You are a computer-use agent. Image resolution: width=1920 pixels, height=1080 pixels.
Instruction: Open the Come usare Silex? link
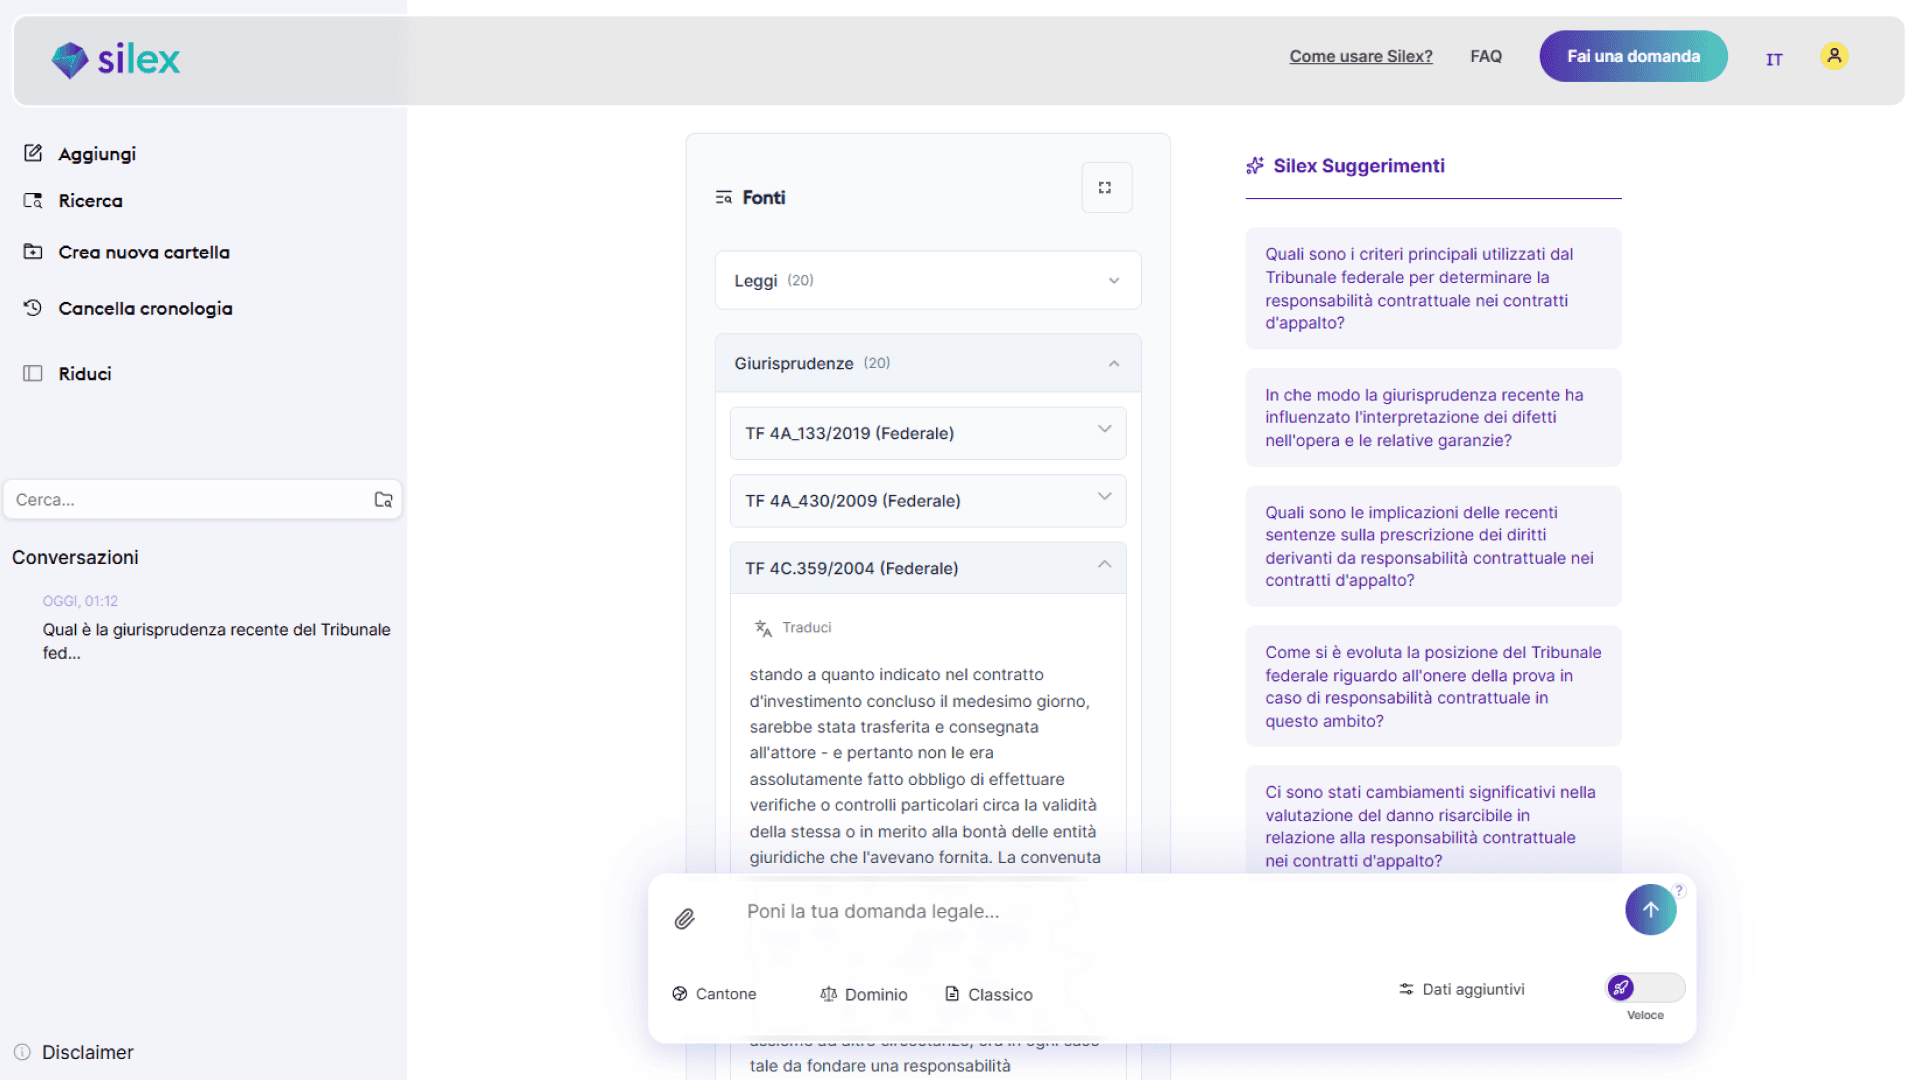(x=1360, y=56)
